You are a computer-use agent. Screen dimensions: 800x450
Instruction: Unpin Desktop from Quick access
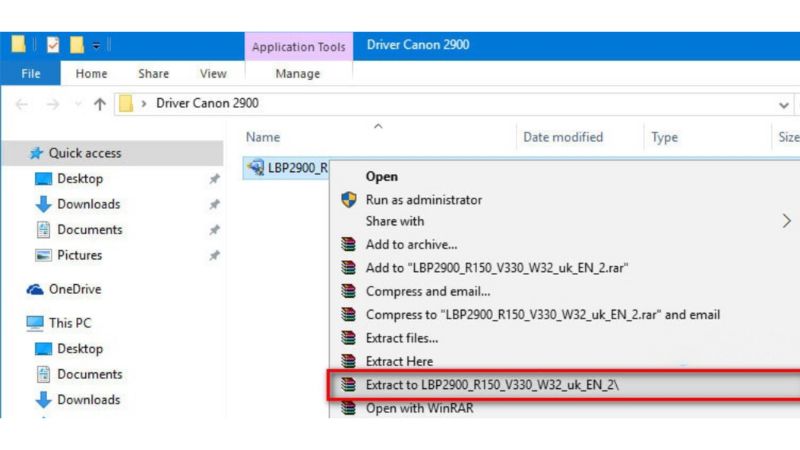tap(214, 179)
